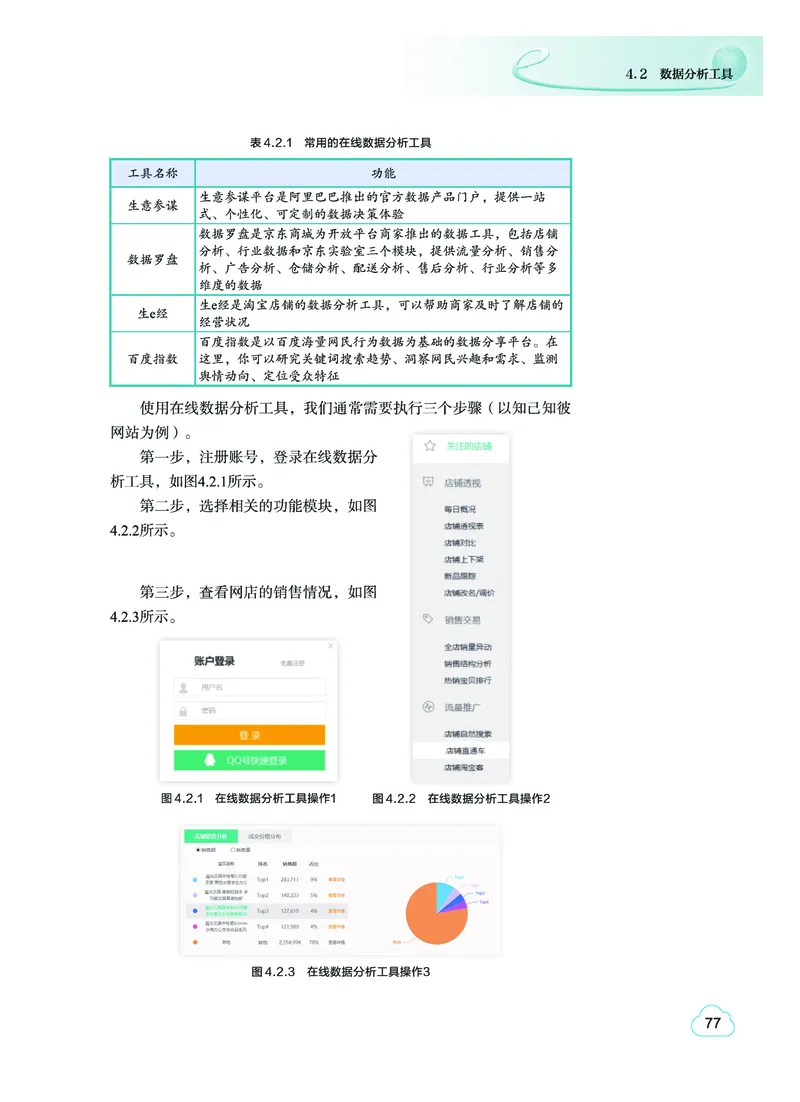Click the QQ penguin icon on the green button
The height and width of the screenshot is (1102, 800).
tap(210, 759)
